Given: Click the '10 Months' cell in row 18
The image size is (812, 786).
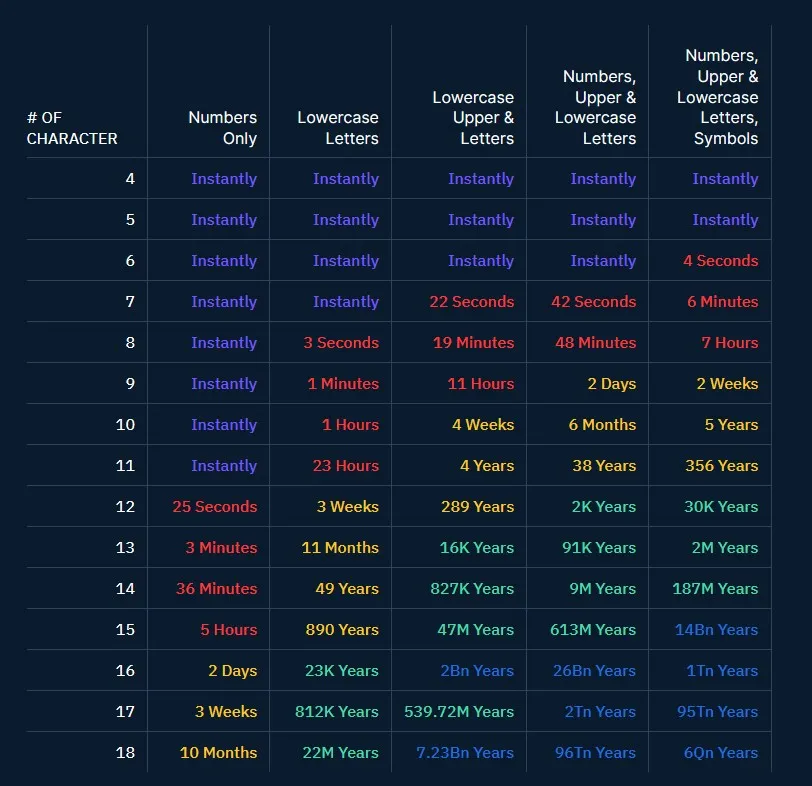Looking at the screenshot, I should pyautogui.click(x=218, y=752).
